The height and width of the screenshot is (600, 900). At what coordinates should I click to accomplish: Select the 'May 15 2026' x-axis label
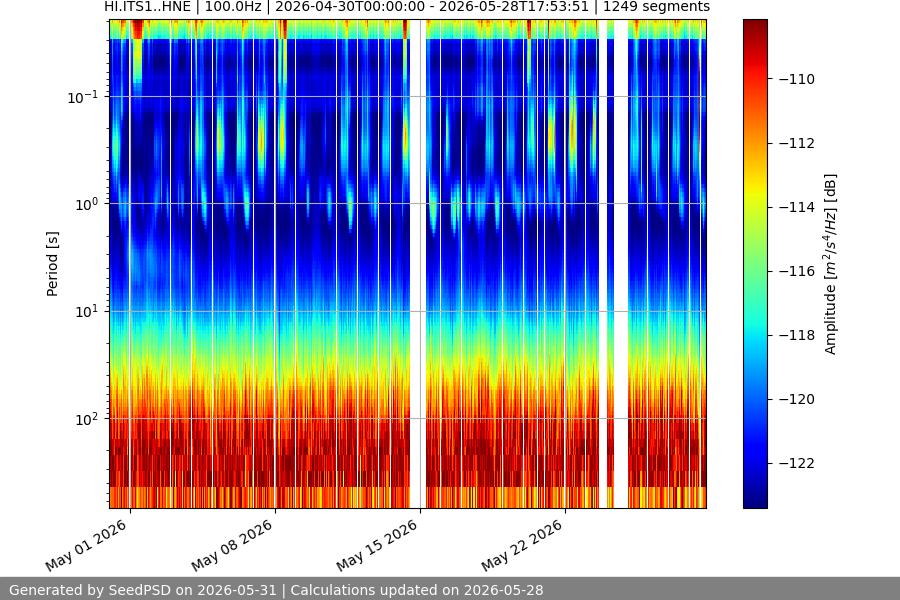[x=377, y=546]
